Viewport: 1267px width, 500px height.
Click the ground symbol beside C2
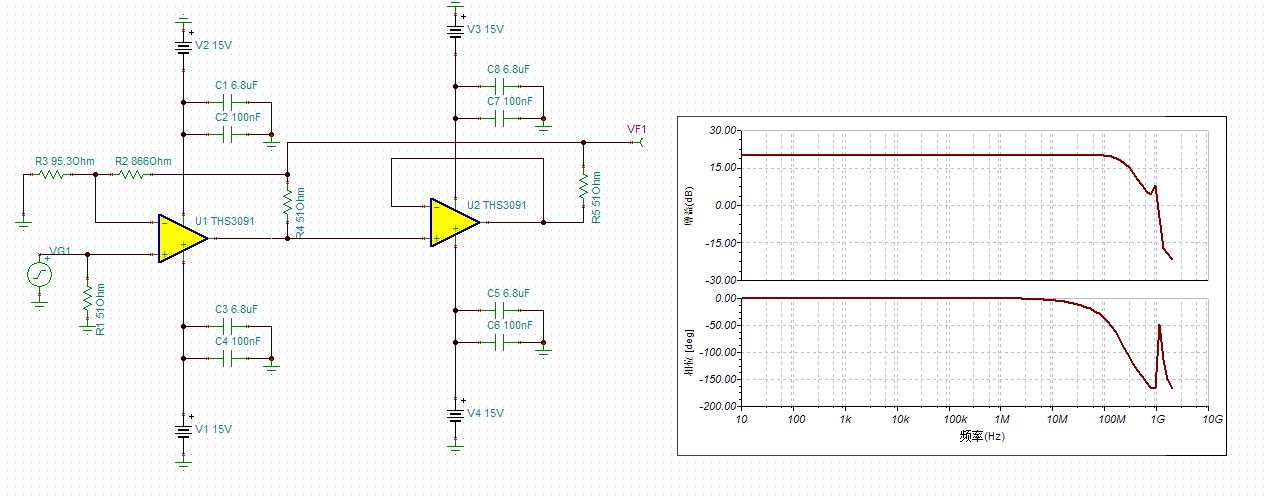tap(270, 143)
